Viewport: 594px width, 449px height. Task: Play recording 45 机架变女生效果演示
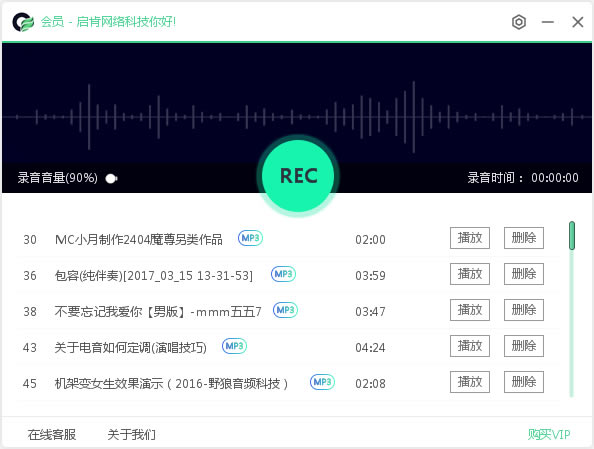[x=470, y=382]
